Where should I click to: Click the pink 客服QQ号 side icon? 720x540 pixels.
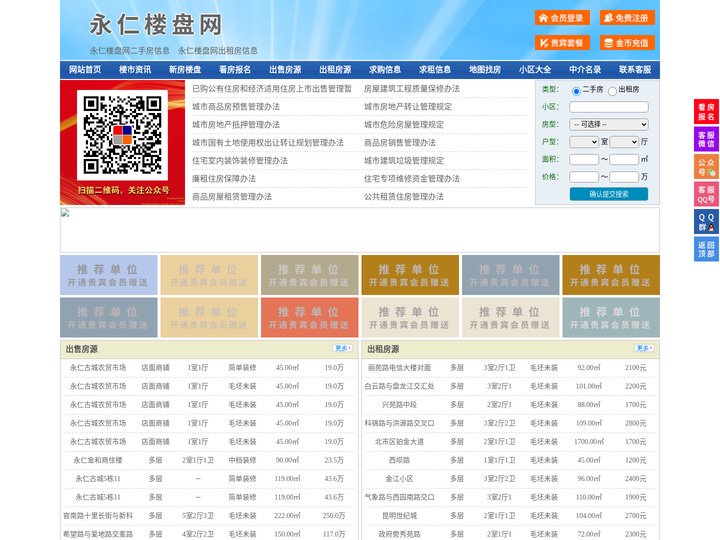point(706,194)
